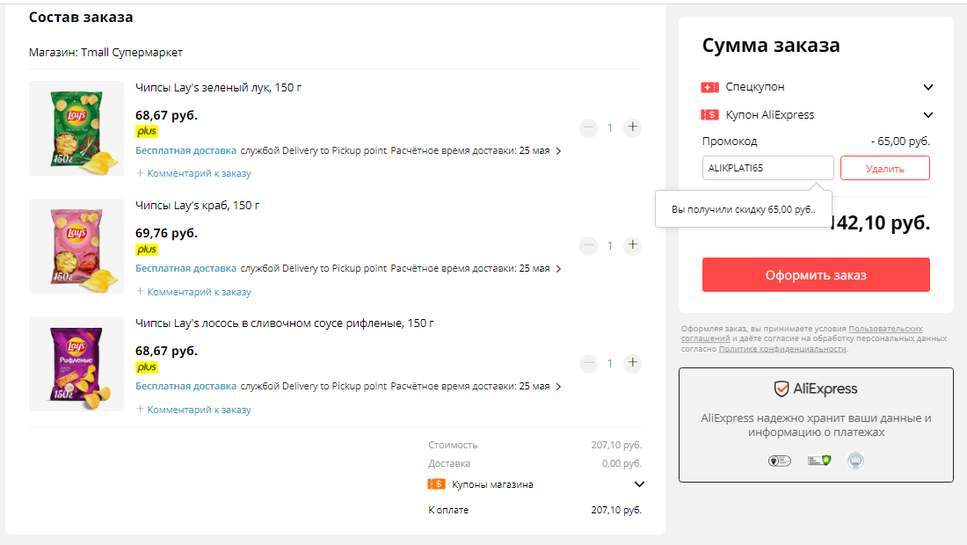Viewport: 967px width, 545px height.
Task: Decrease quantity of Lay's краб chips
Action: [x=588, y=246]
